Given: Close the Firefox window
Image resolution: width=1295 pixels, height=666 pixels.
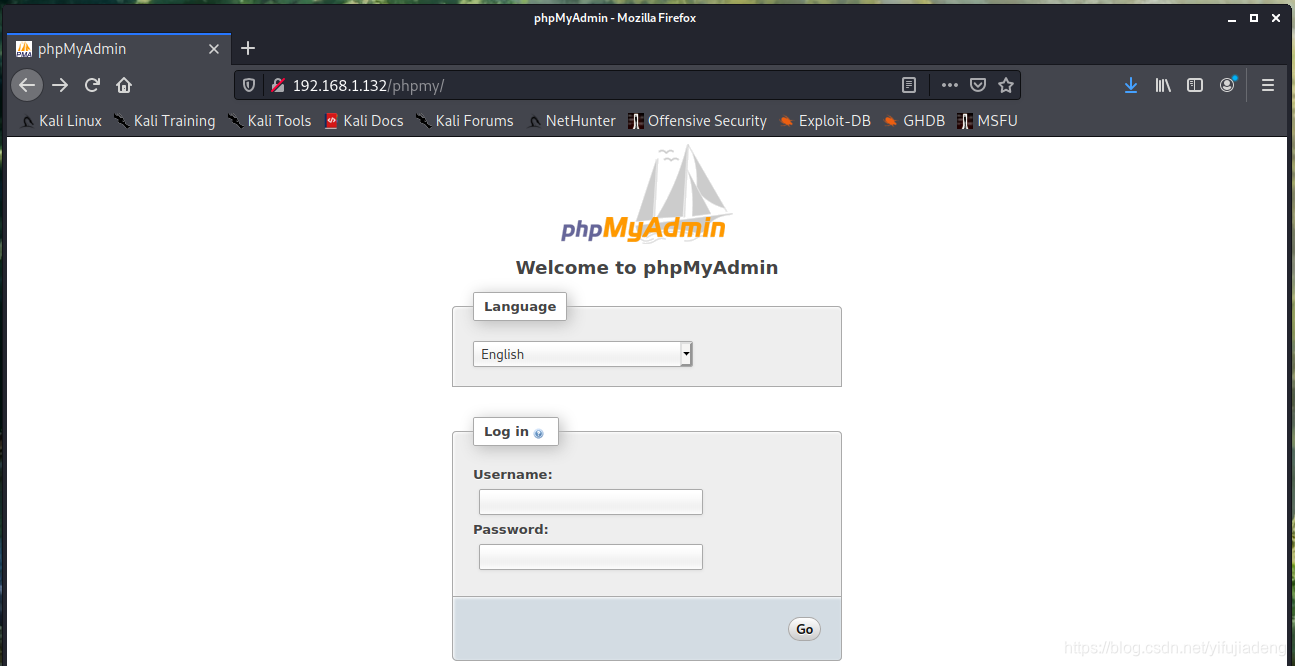Looking at the screenshot, I should (x=1277, y=18).
